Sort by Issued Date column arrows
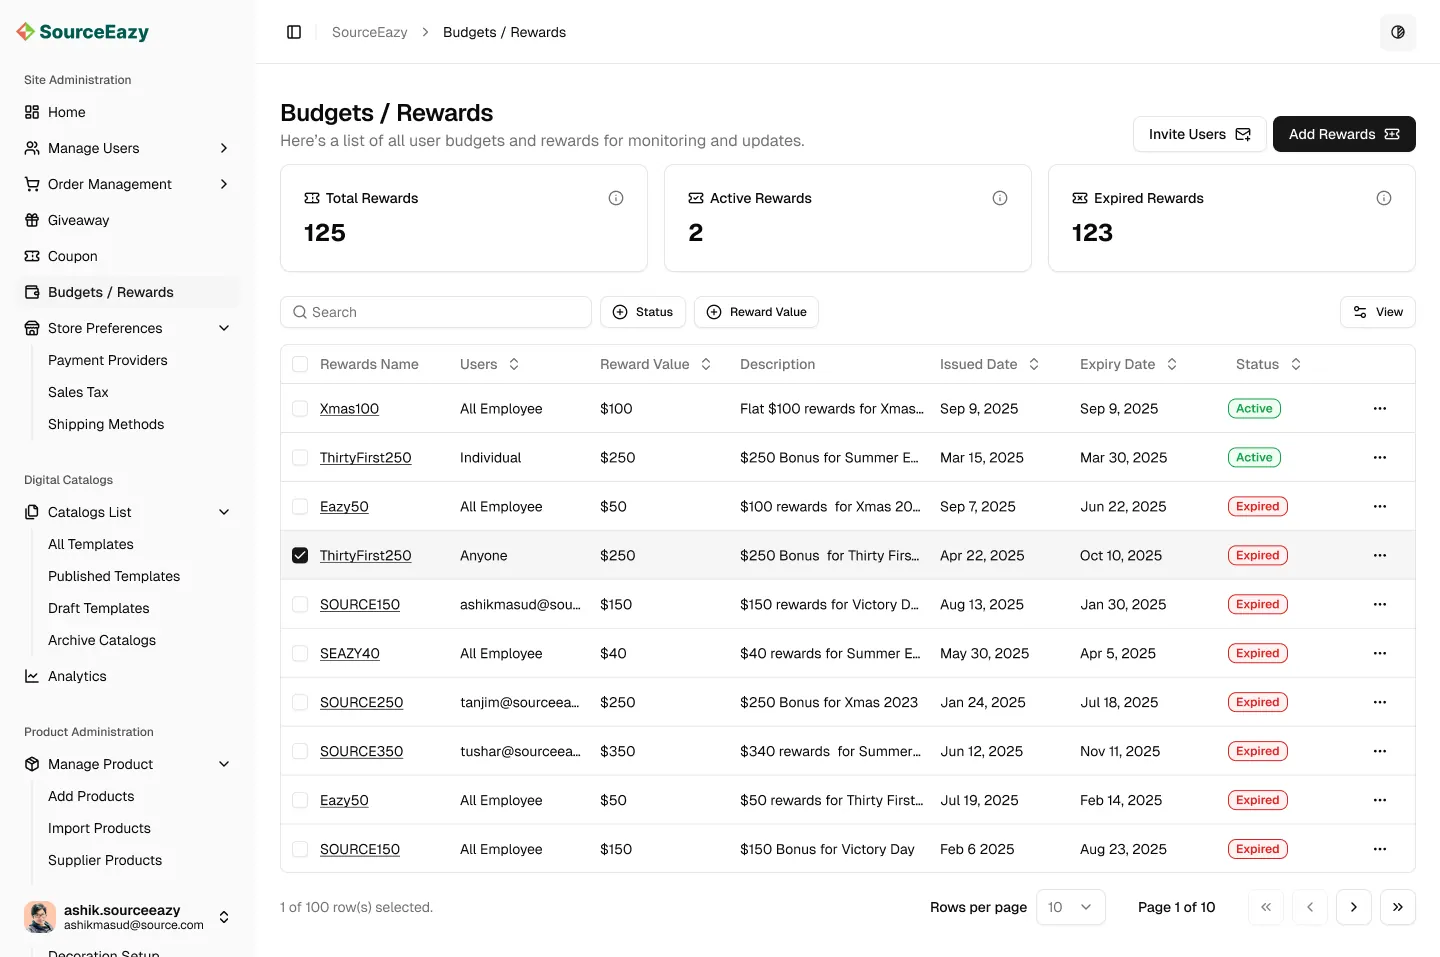 coord(1034,364)
